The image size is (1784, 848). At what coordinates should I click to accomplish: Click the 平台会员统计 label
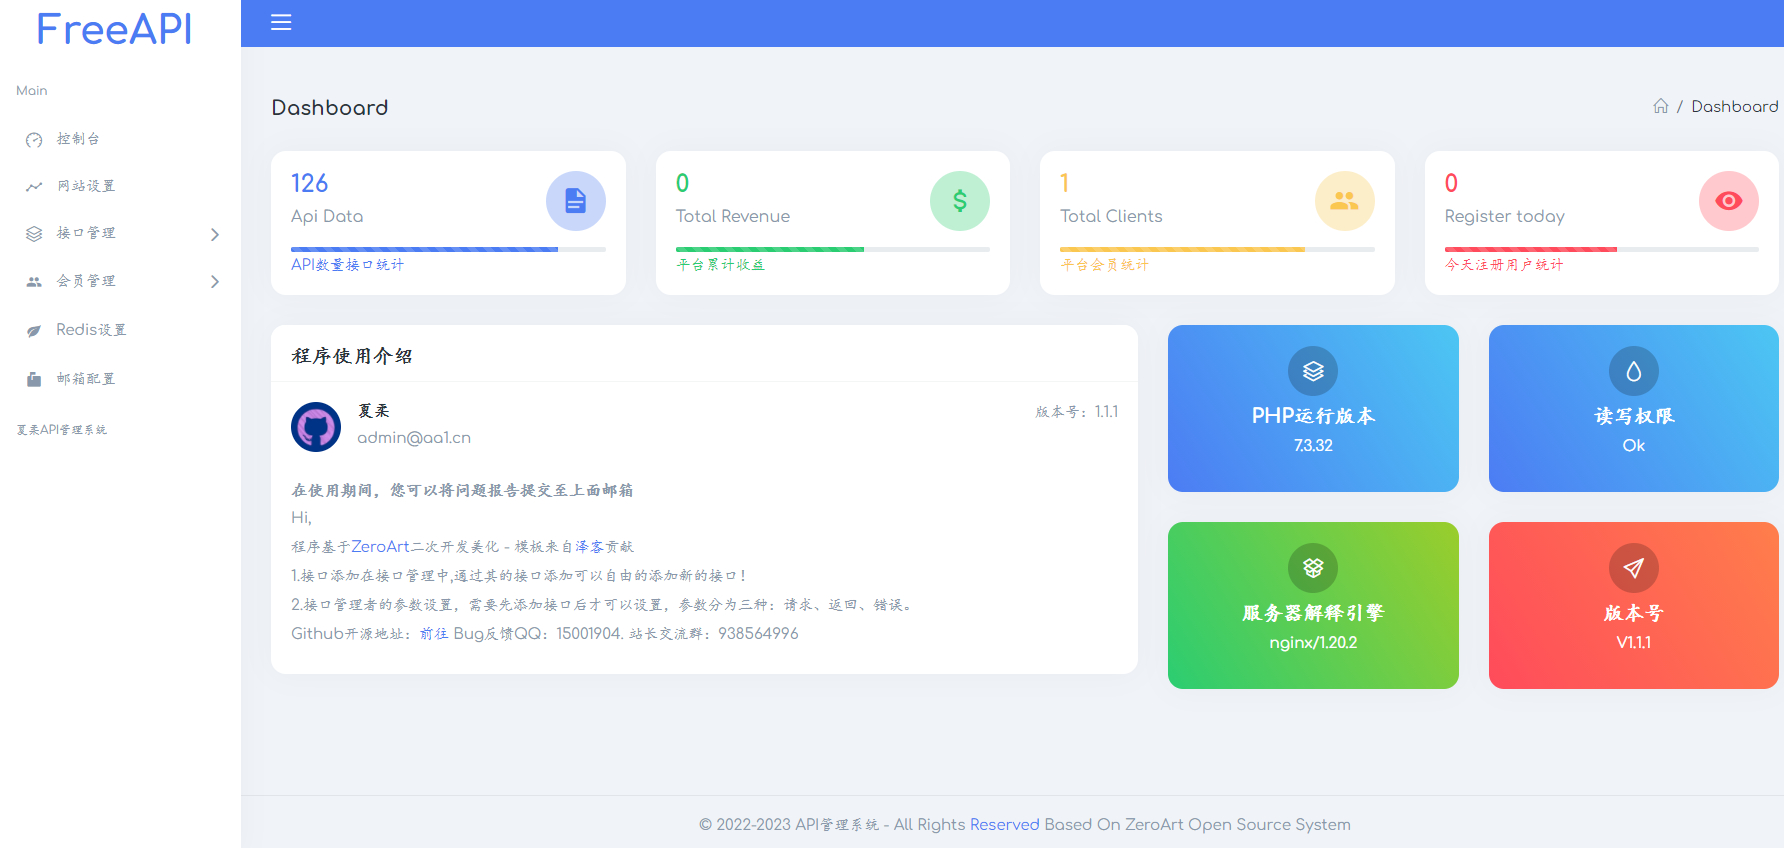coord(1104,265)
